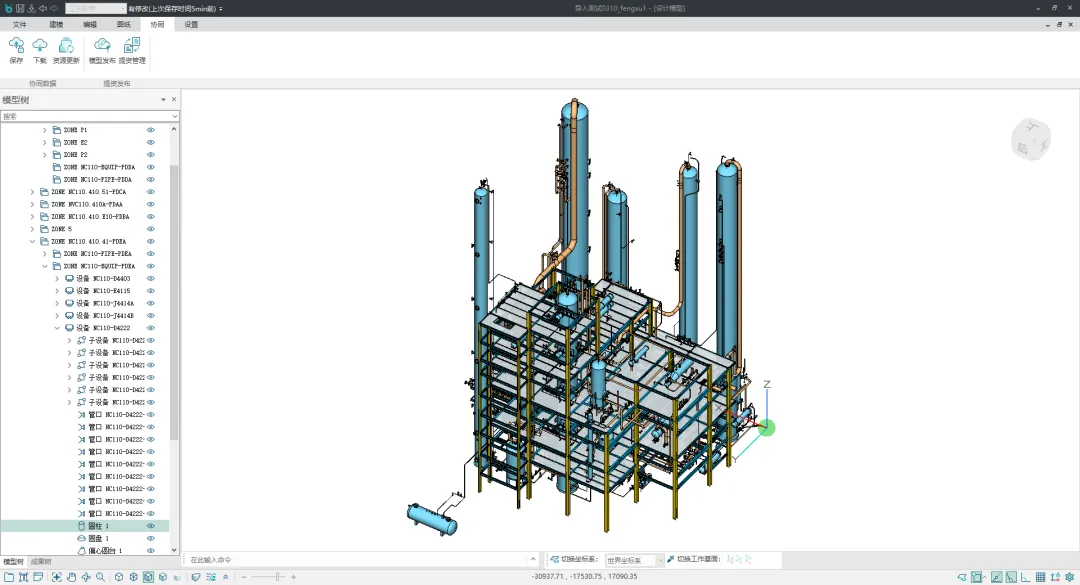Click the 下载 download icon
This screenshot has height=585, width=1080.
coord(40,45)
